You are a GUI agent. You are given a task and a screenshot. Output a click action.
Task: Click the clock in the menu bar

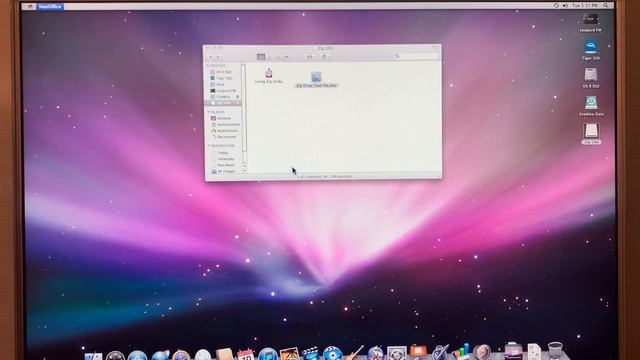pyautogui.click(x=584, y=6)
